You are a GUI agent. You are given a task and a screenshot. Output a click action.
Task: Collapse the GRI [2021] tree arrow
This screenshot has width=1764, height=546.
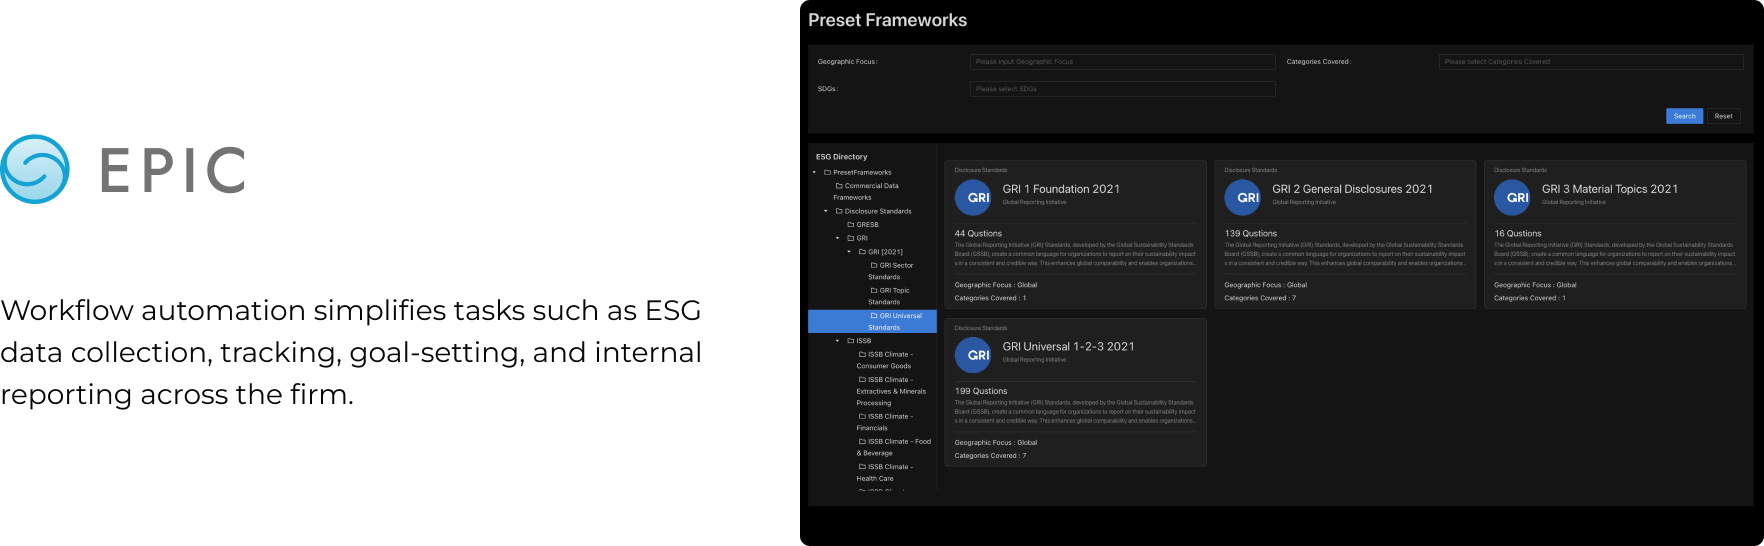[850, 252]
